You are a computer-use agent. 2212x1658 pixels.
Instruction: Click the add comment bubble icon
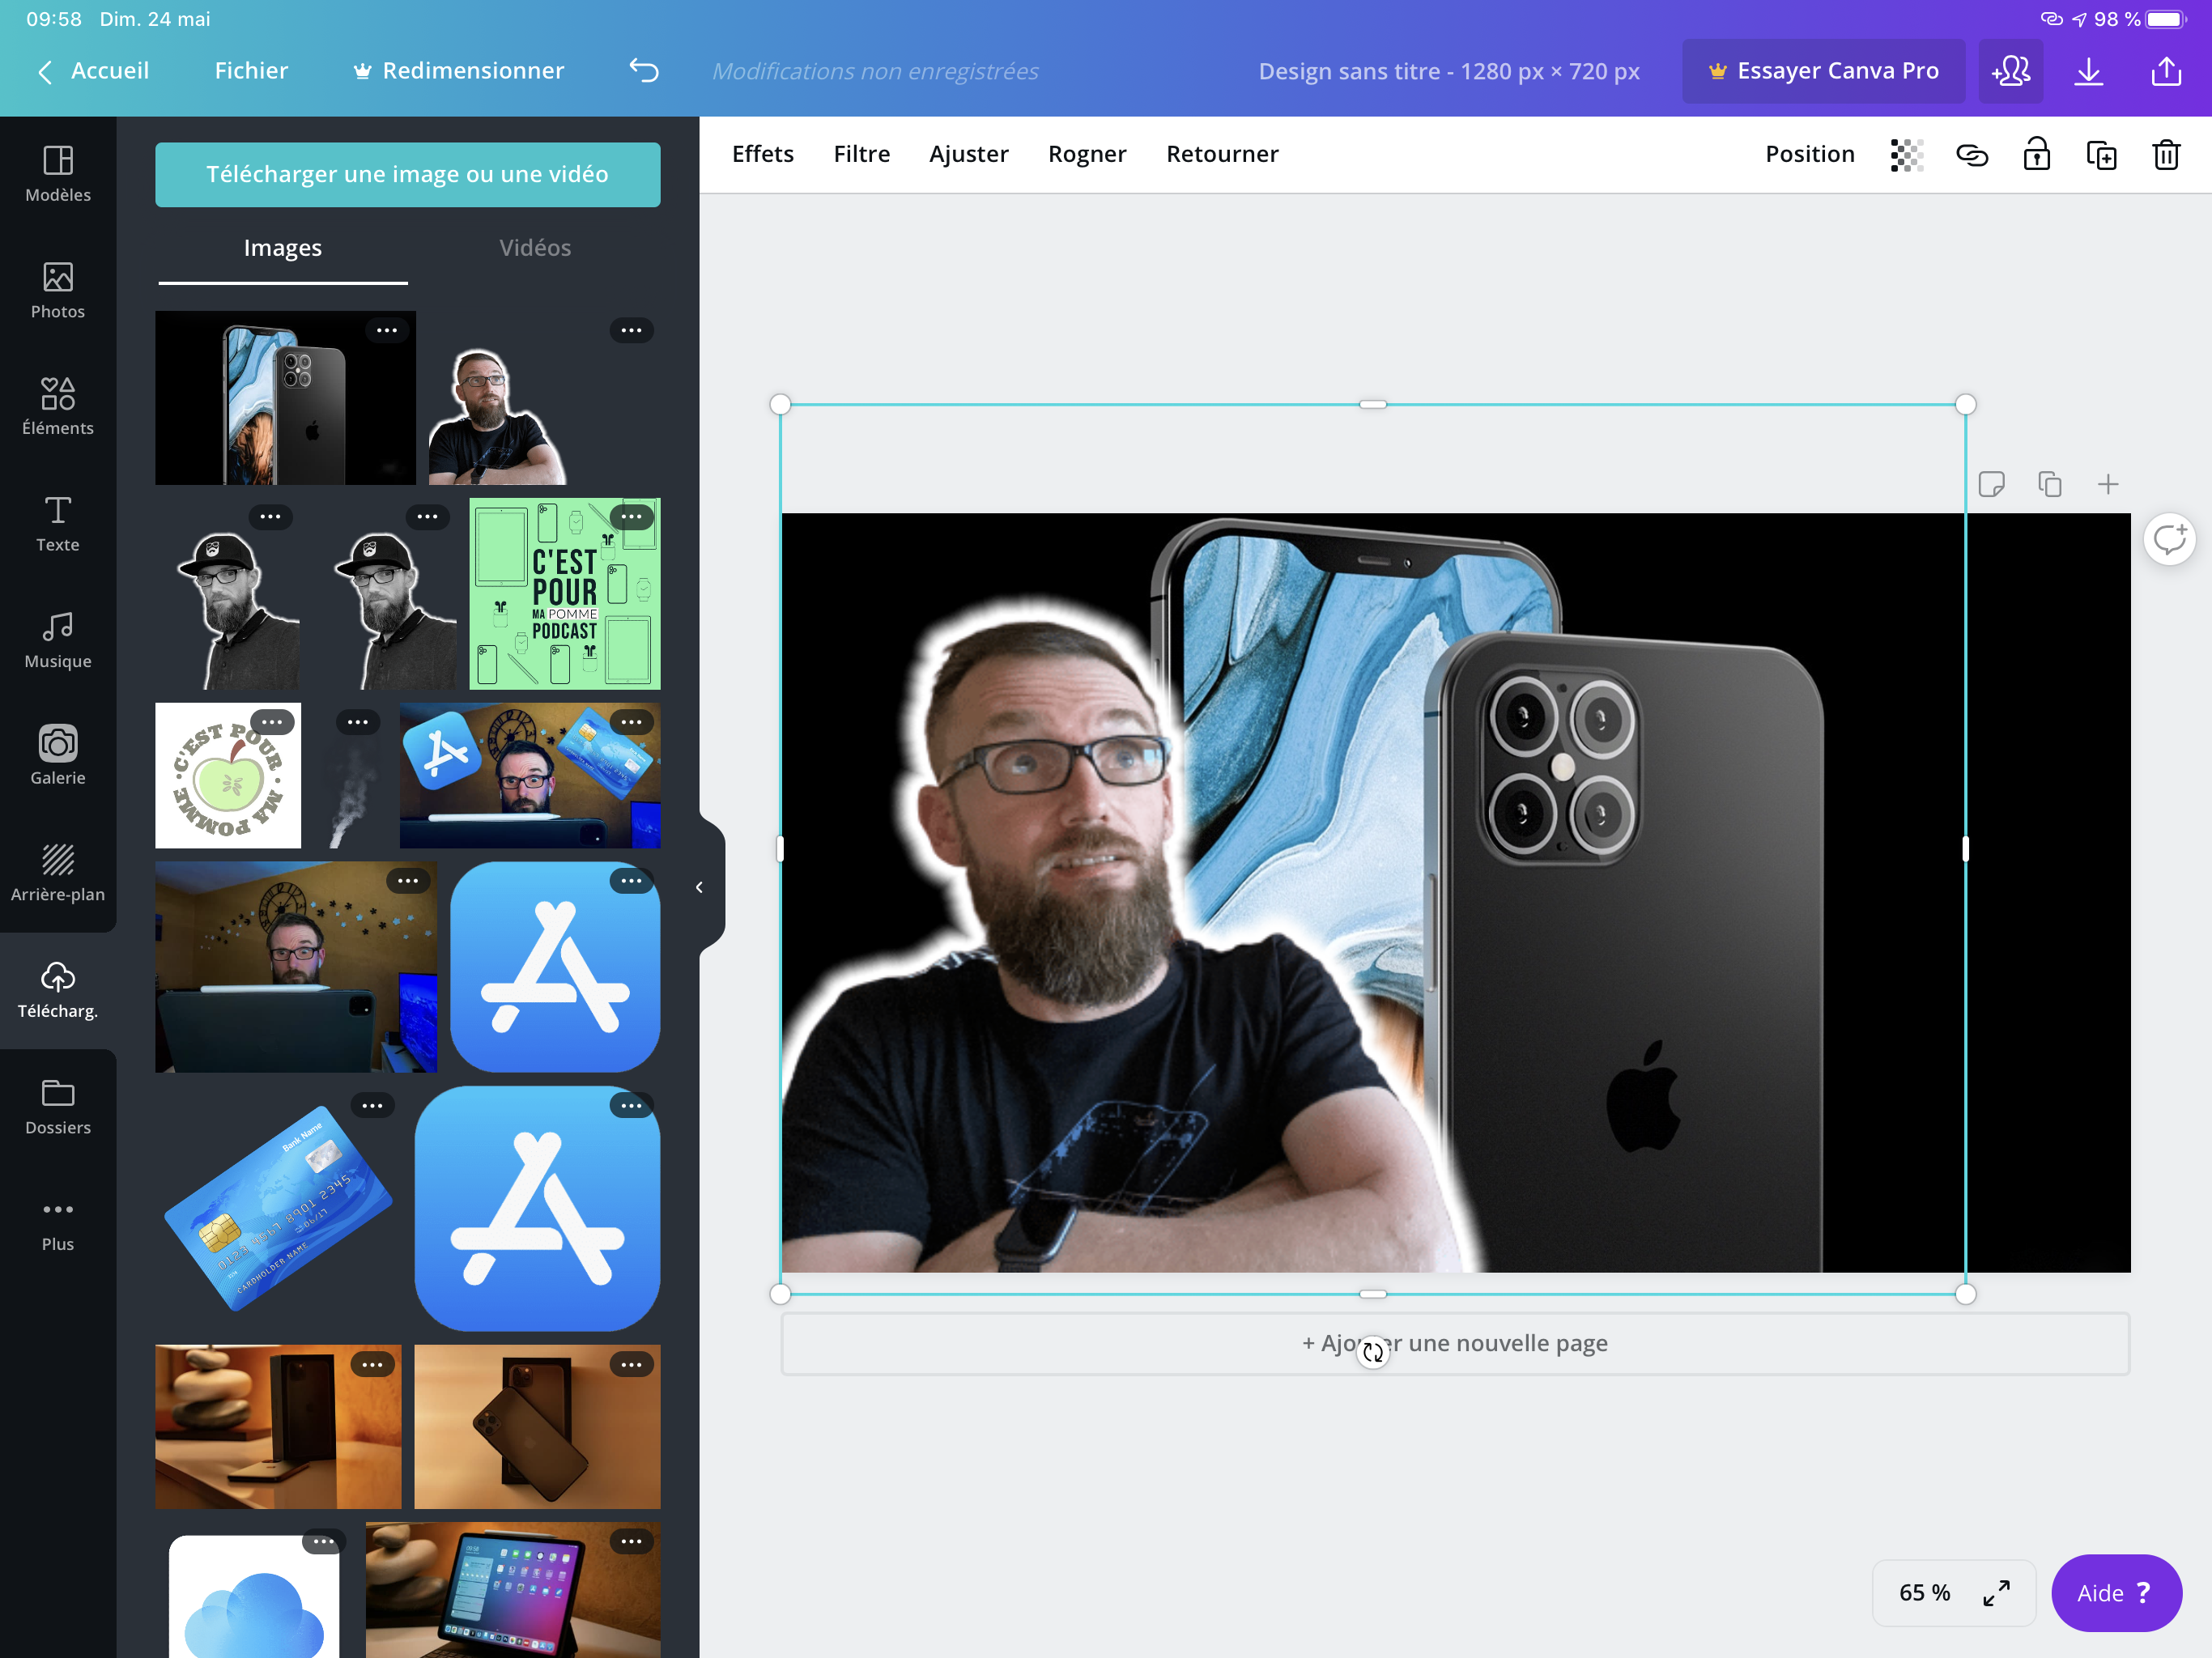(2168, 540)
